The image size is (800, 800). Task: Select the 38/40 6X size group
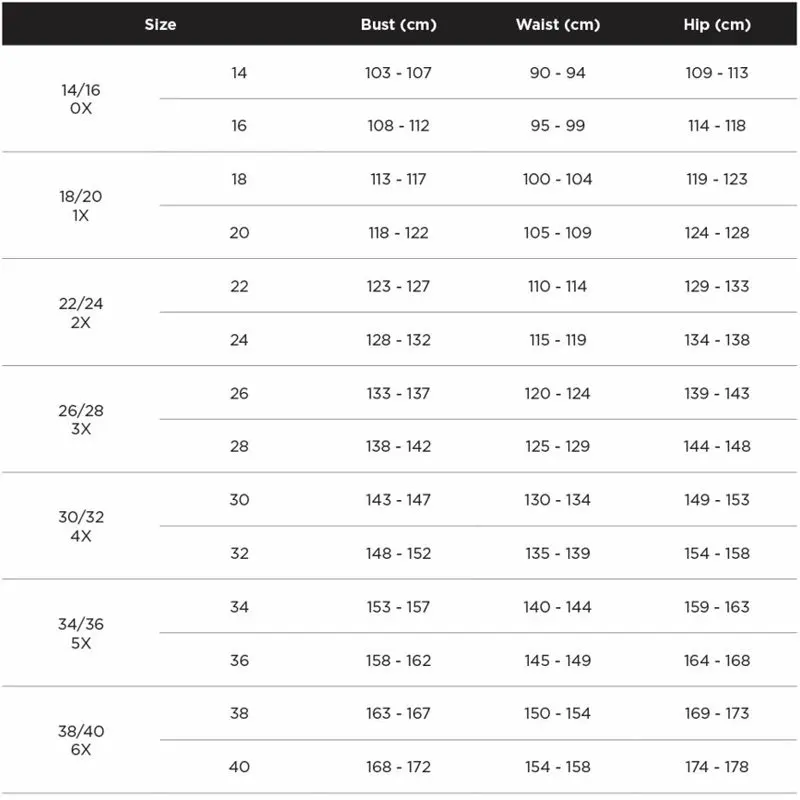click(81, 740)
